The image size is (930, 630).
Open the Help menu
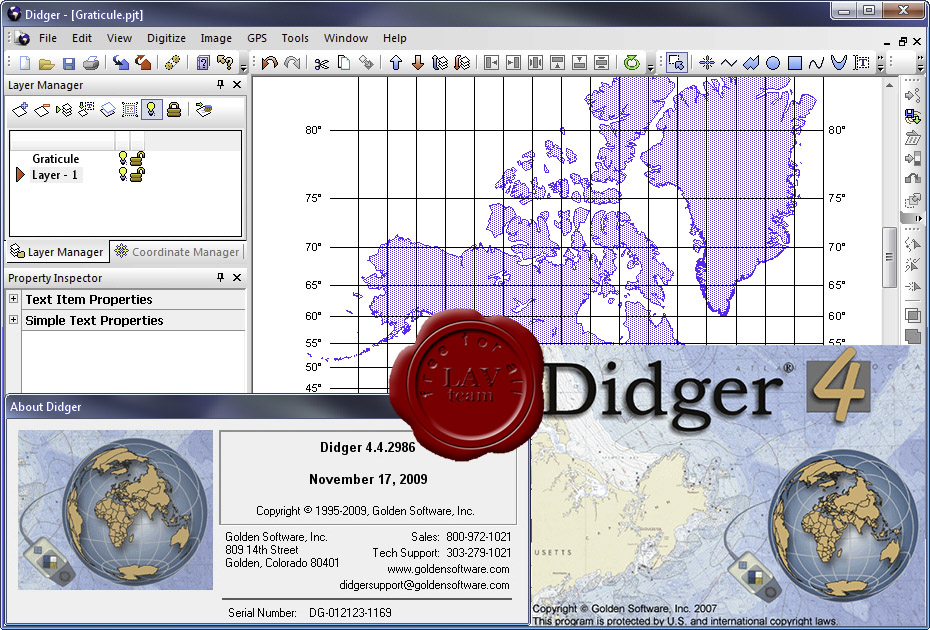click(x=394, y=38)
